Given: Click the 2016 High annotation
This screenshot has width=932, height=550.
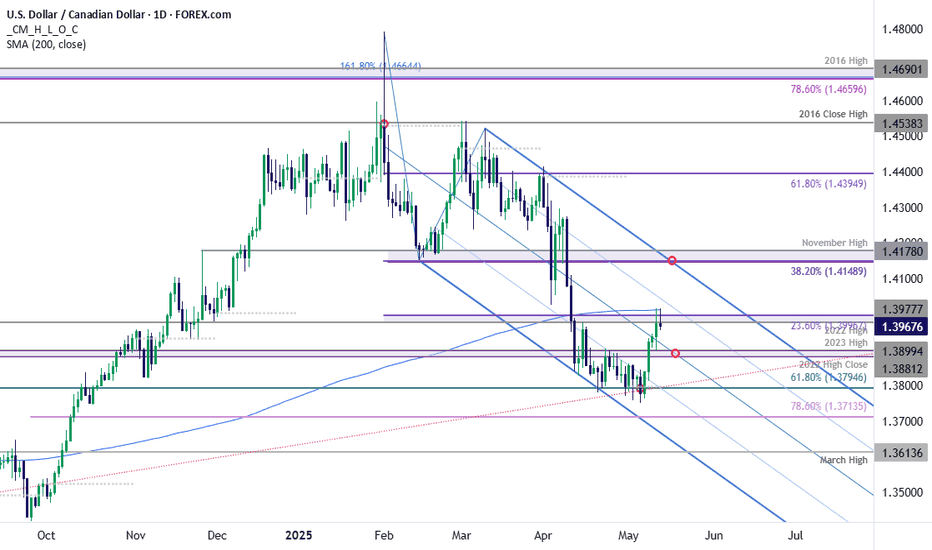Looking at the screenshot, I should click(846, 61).
